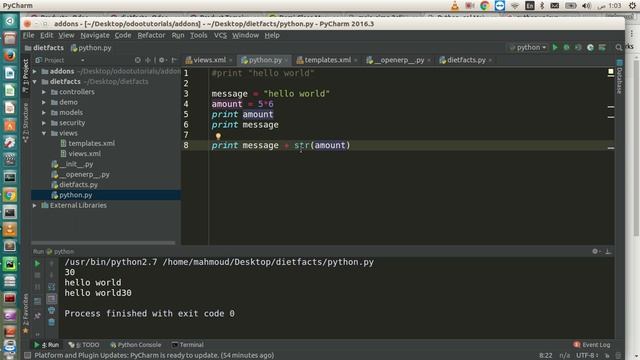Screen dimensions: 640x360
Task: Click the volume icon in system tray
Action: click(587, 5)
